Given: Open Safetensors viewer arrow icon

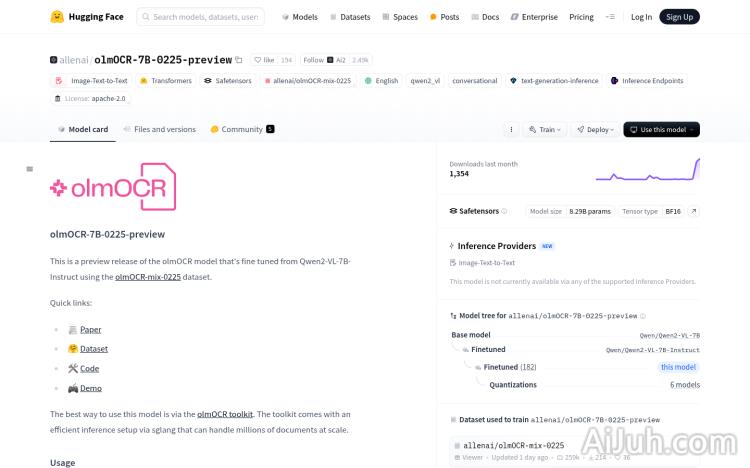Looking at the screenshot, I should pyautogui.click(x=694, y=211).
